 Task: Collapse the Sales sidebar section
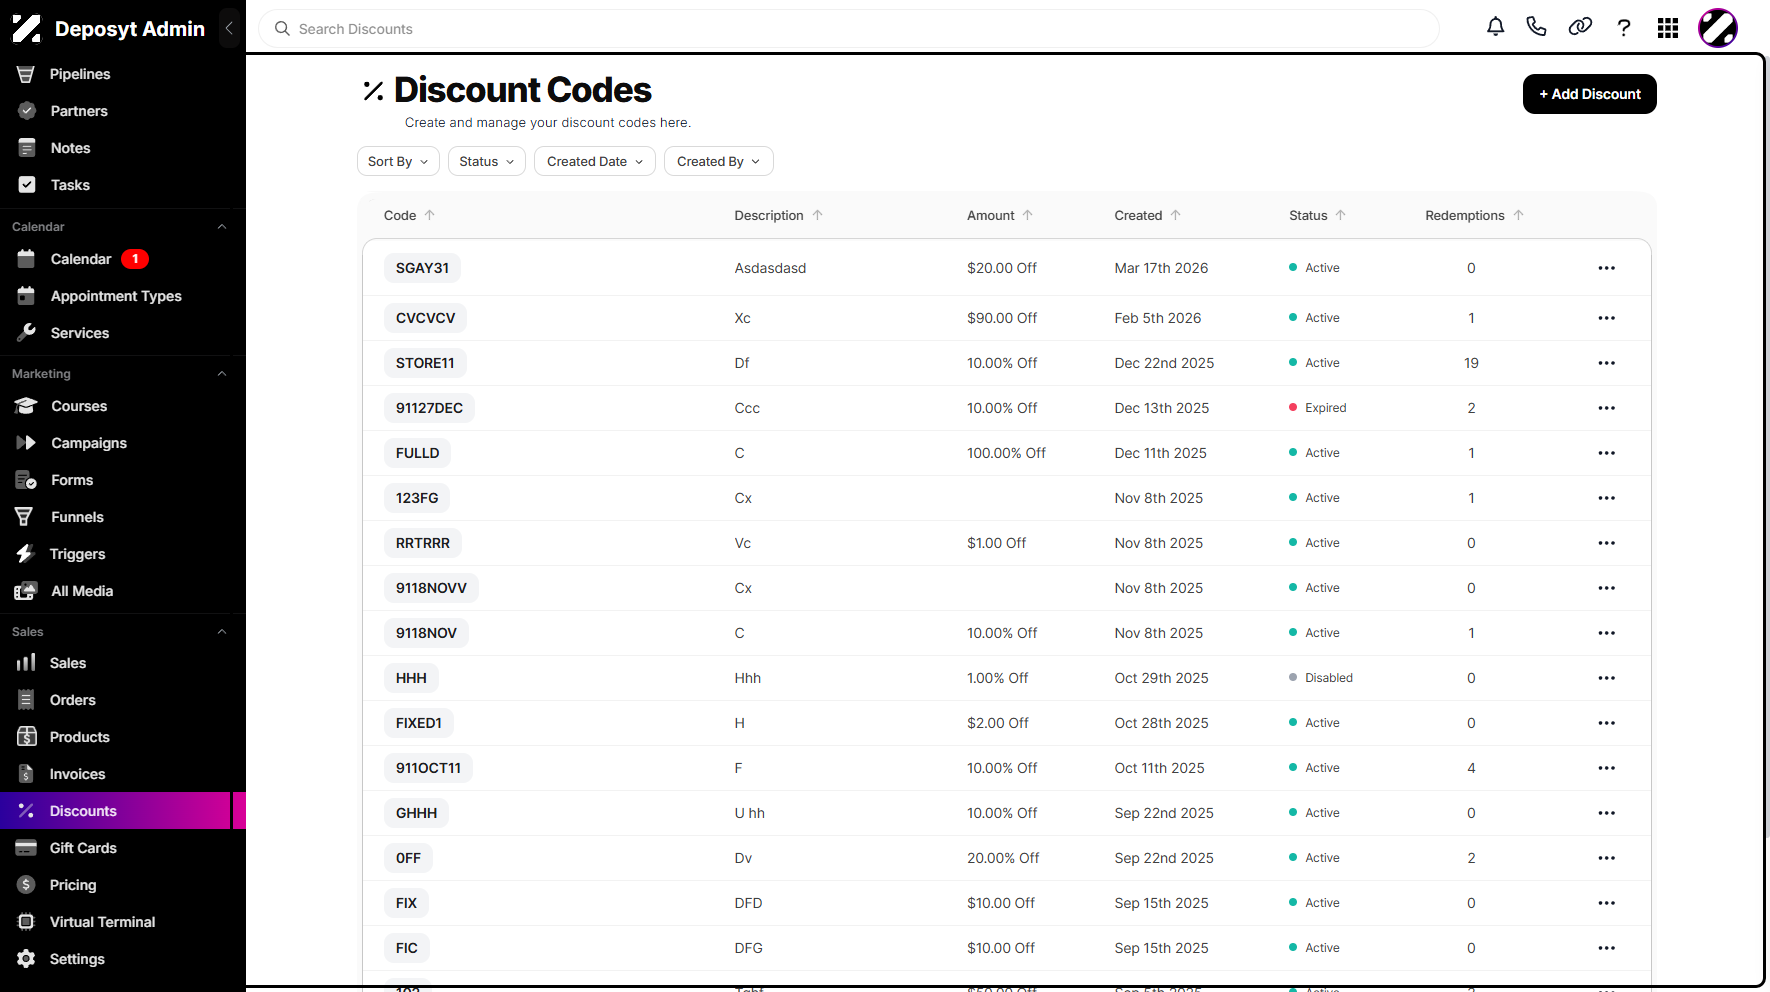click(x=222, y=632)
